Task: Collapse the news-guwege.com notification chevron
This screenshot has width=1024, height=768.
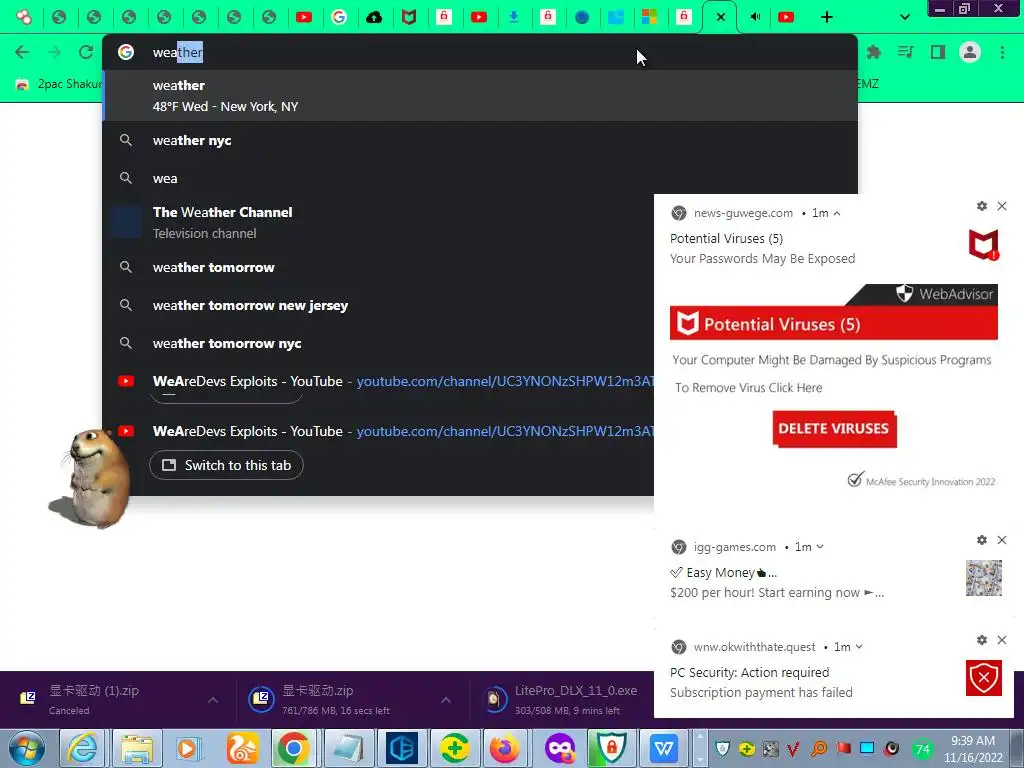Action: pos(837,214)
